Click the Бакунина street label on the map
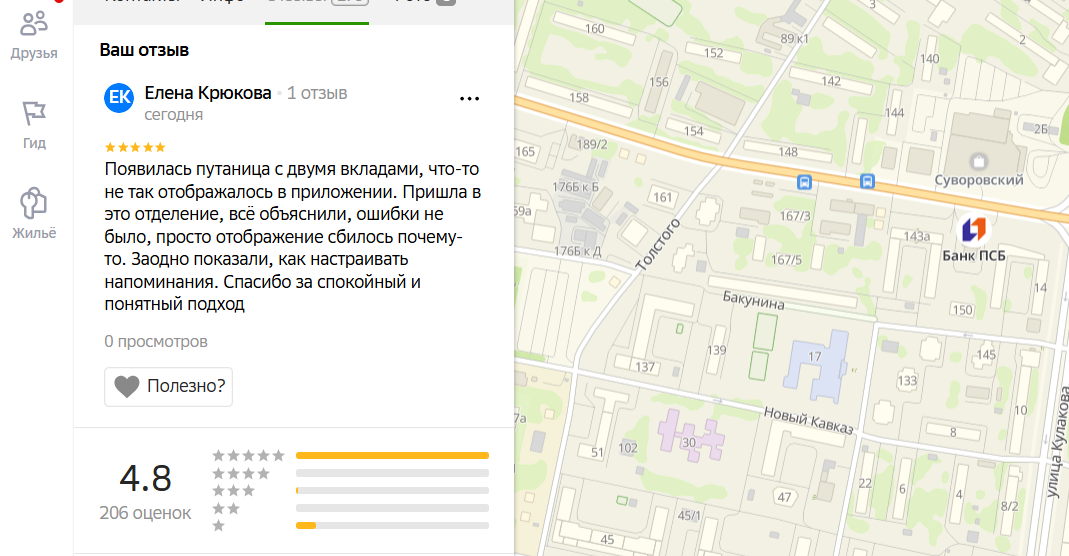 tap(753, 300)
